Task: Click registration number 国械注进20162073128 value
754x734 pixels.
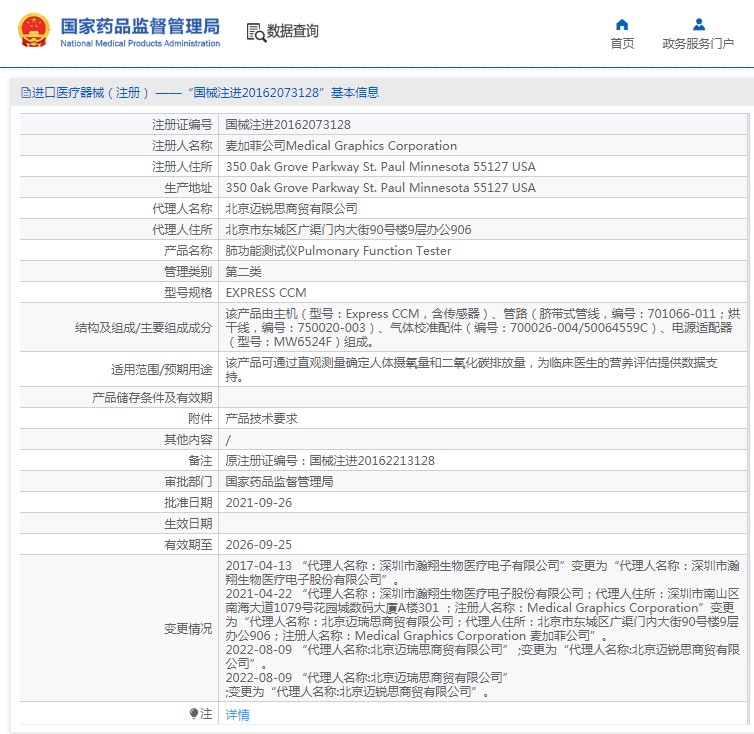Action: tap(288, 125)
